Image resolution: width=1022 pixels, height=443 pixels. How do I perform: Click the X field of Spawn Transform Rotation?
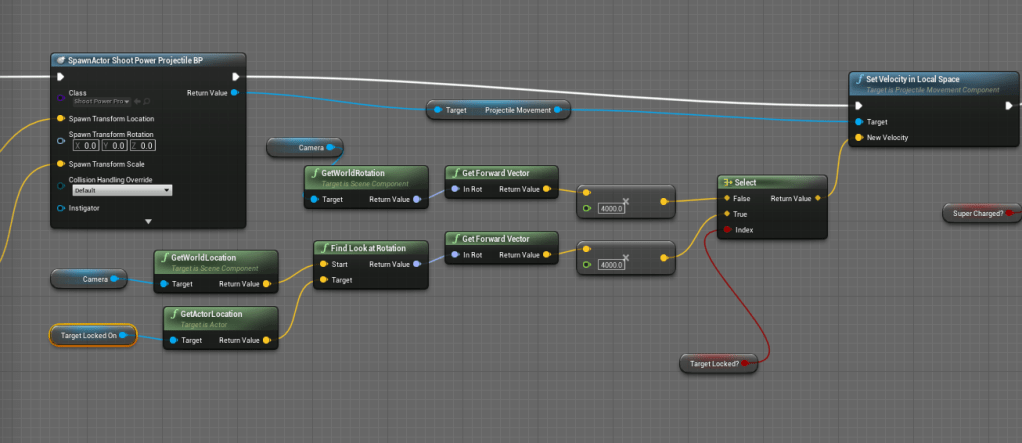click(87, 146)
